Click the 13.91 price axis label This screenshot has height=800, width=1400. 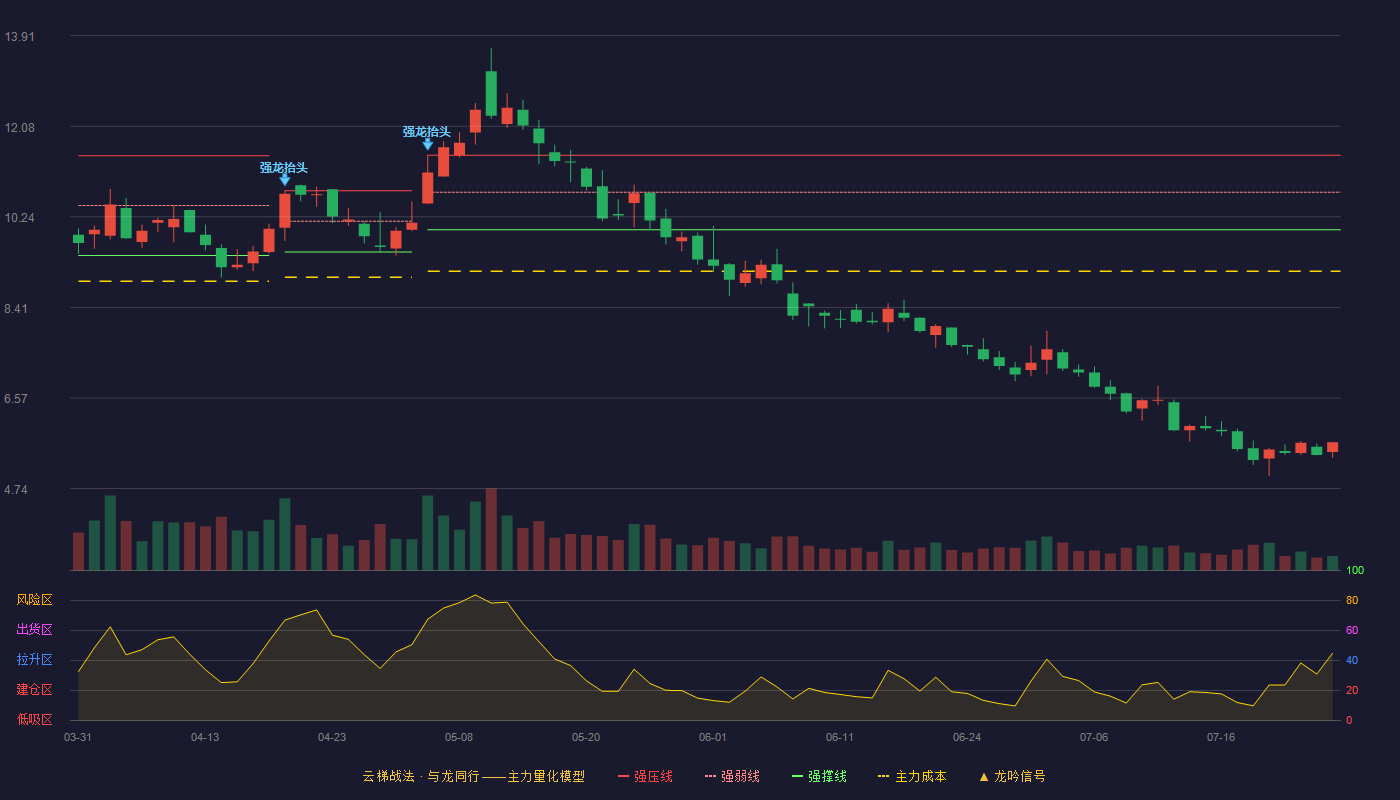click(20, 37)
